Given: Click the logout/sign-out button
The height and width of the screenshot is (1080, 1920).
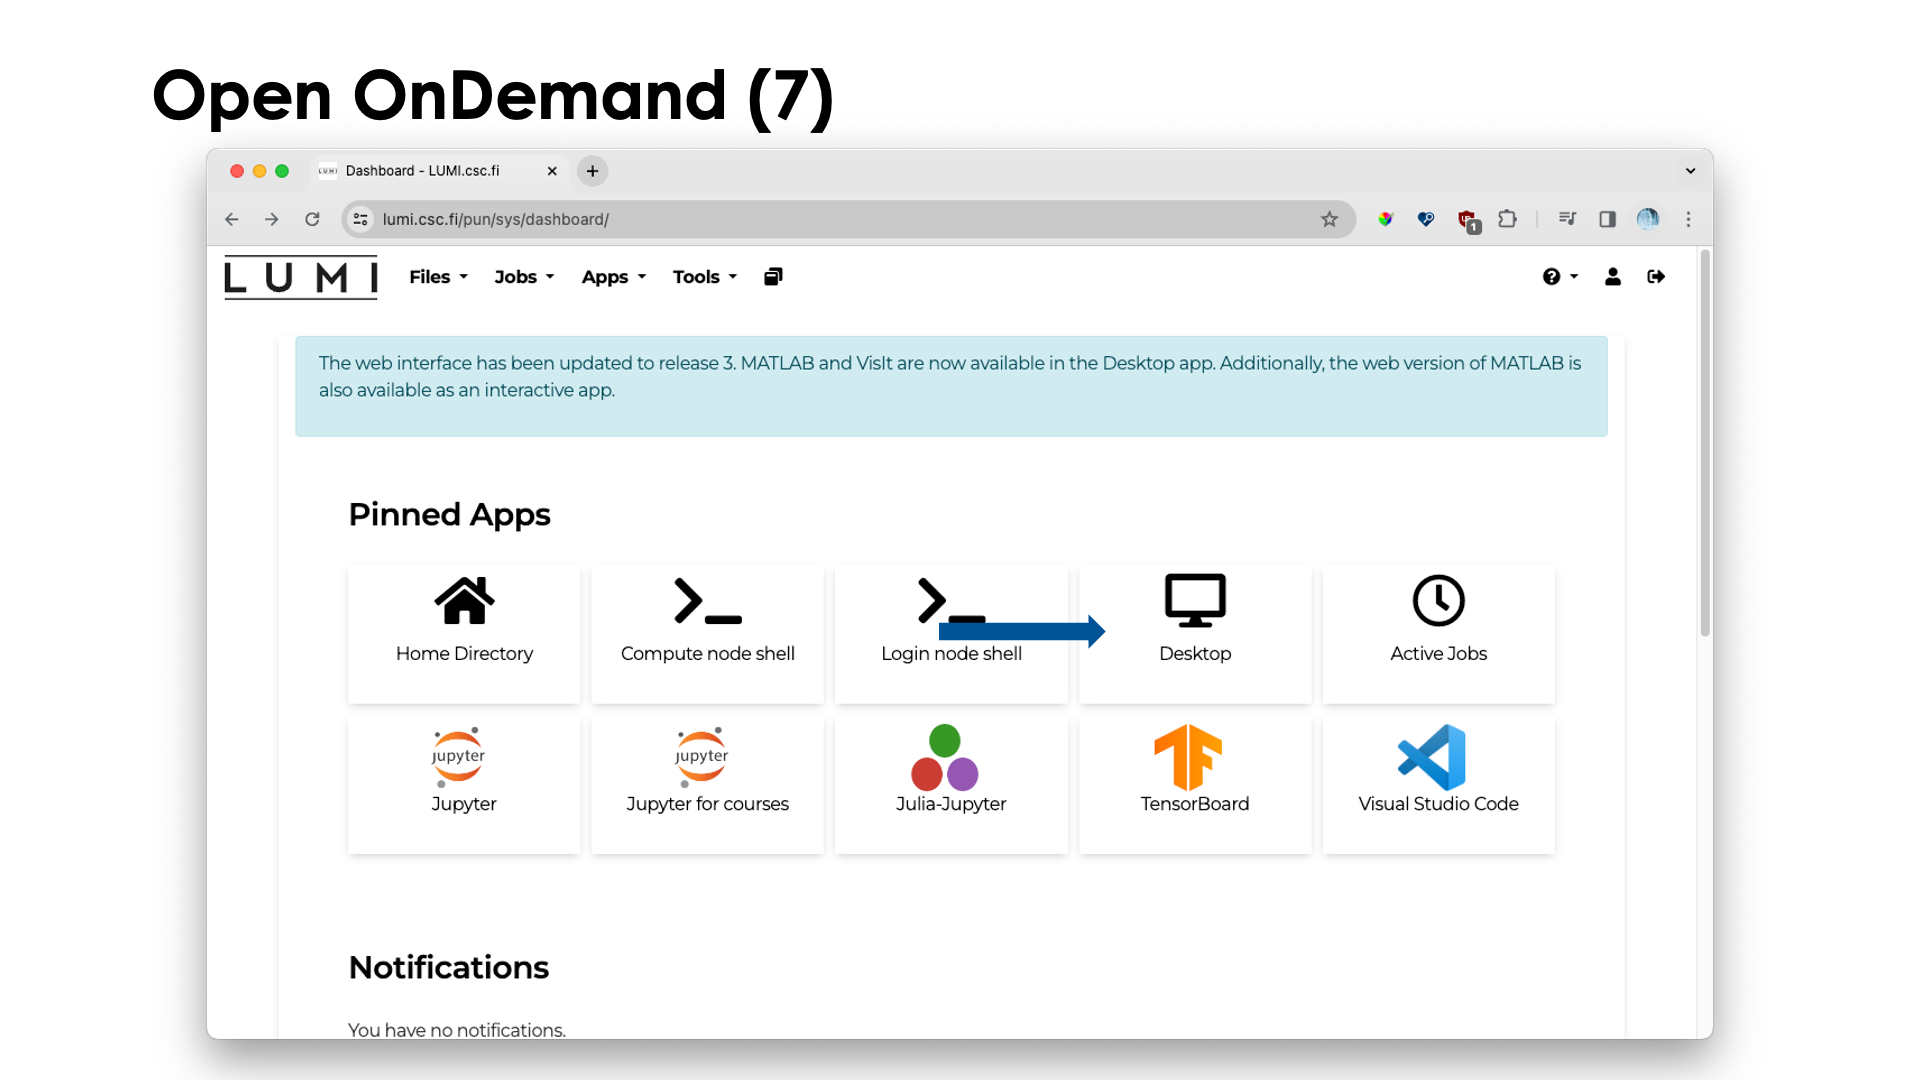Looking at the screenshot, I should tap(1656, 277).
